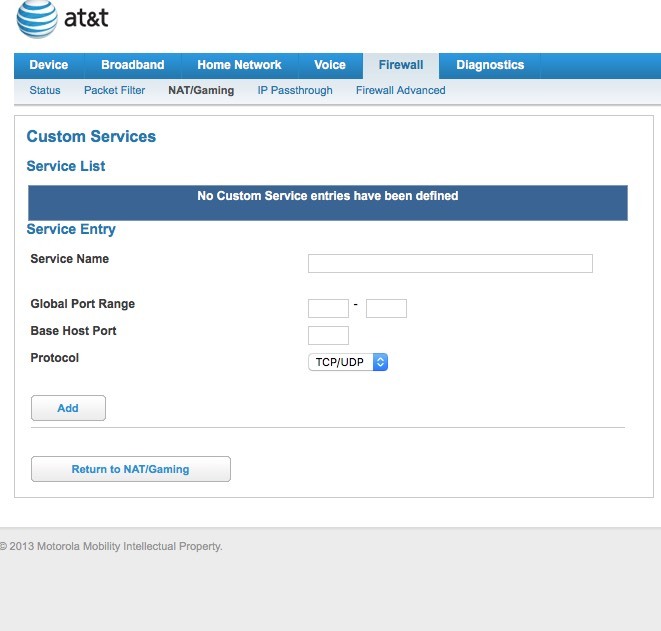The width and height of the screenshot is (661, 631).
Task: Expand the Protocol TCP/UDP dropdown
Action: [348, 362]
